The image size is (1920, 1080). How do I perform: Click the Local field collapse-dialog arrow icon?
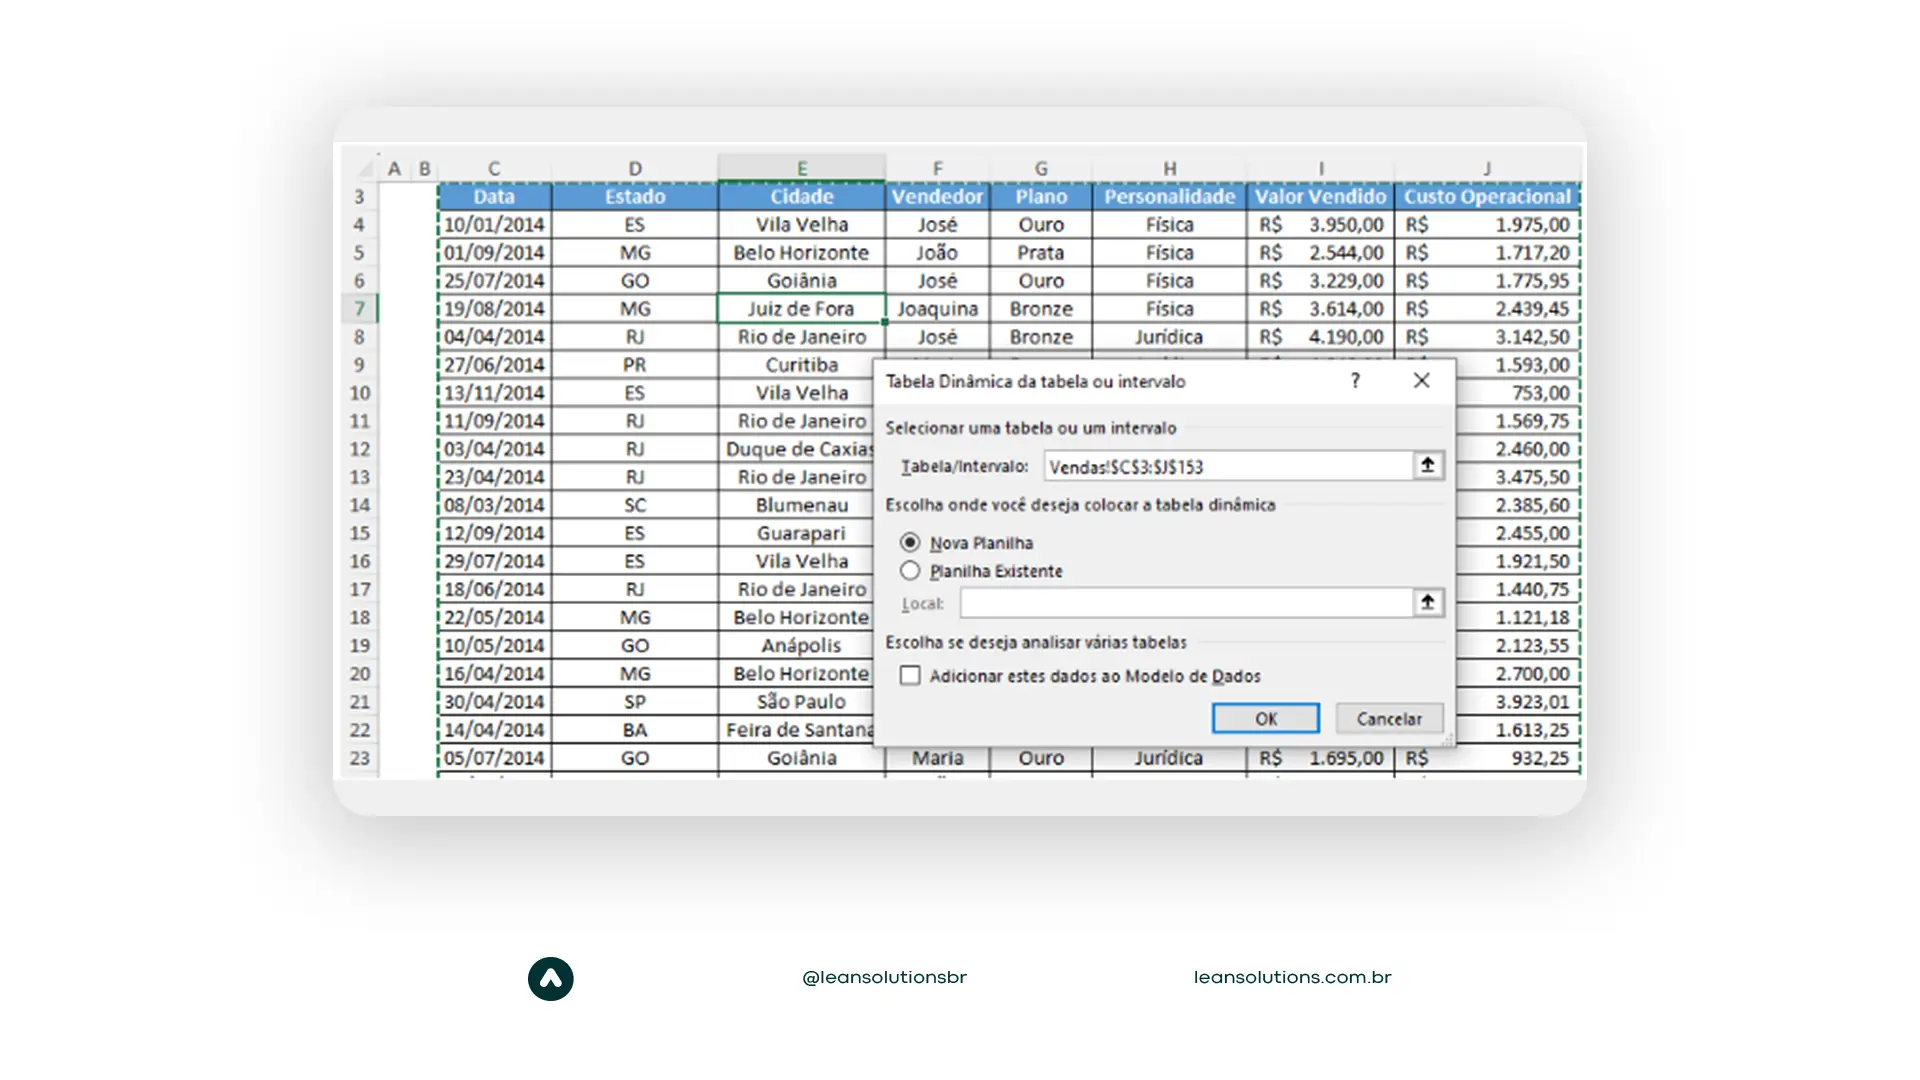coord(1428,602)
